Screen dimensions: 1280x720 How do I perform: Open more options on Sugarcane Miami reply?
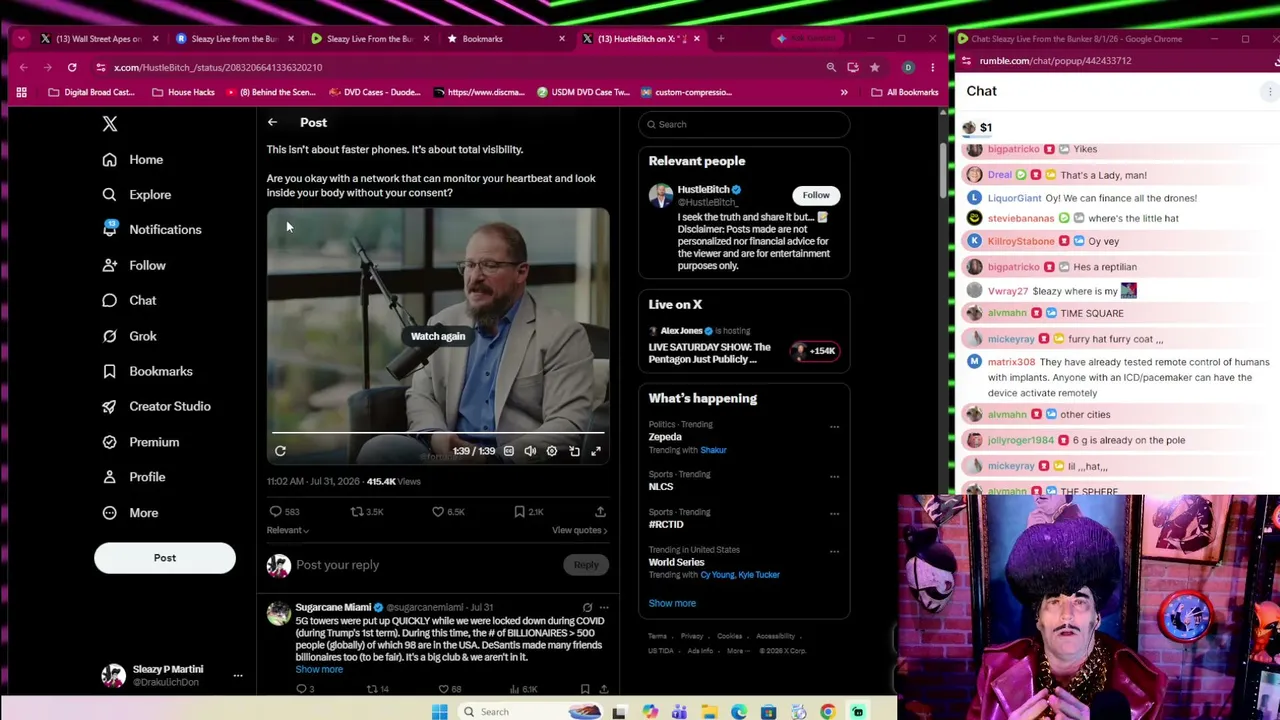[x=603, y=607]
